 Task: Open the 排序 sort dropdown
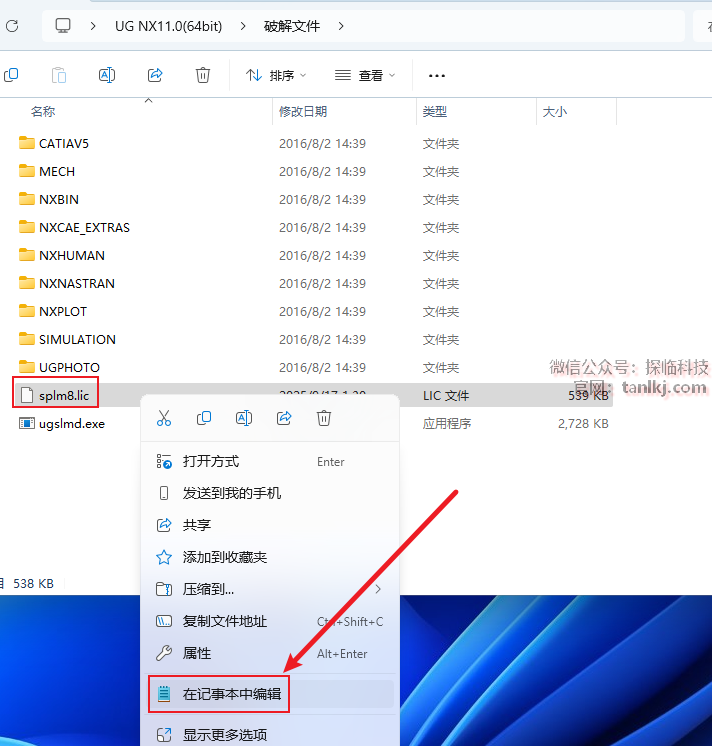276,75
